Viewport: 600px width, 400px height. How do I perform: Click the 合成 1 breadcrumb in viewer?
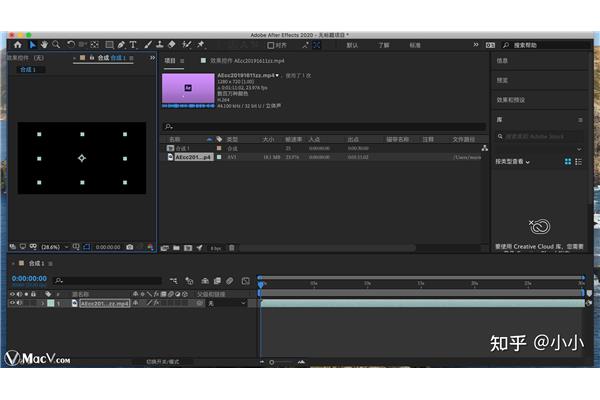(28, 69)
